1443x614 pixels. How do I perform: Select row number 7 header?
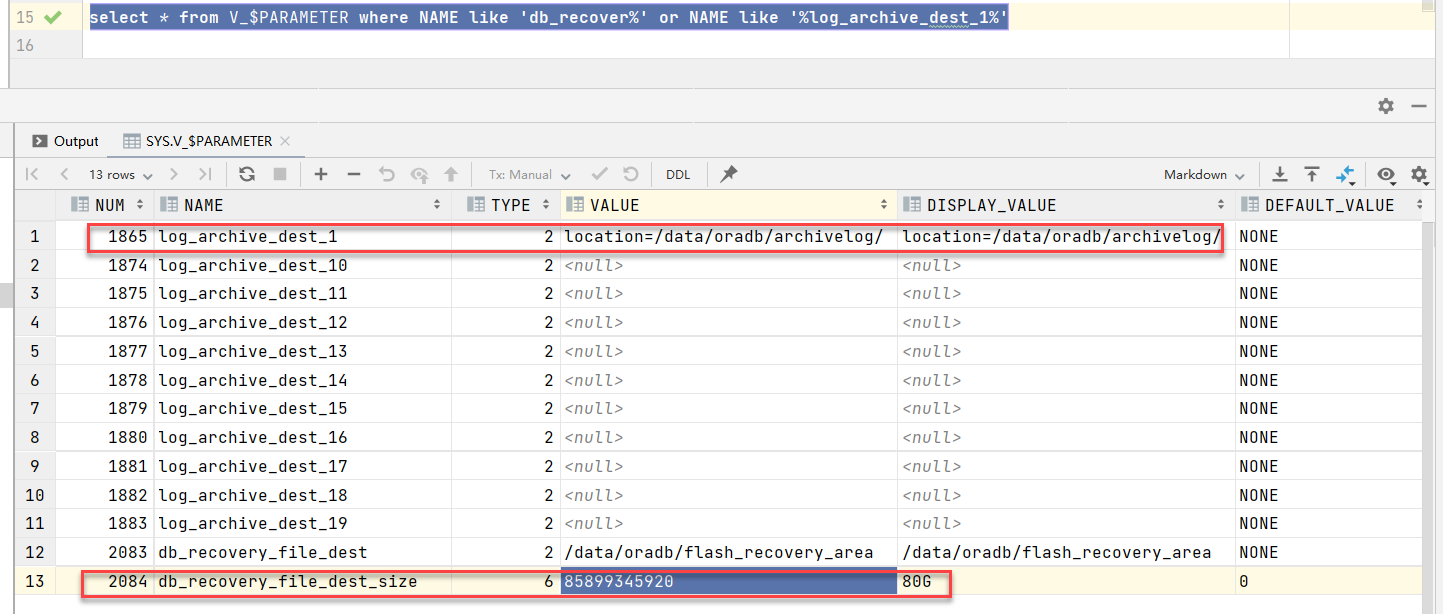[33, 408]
